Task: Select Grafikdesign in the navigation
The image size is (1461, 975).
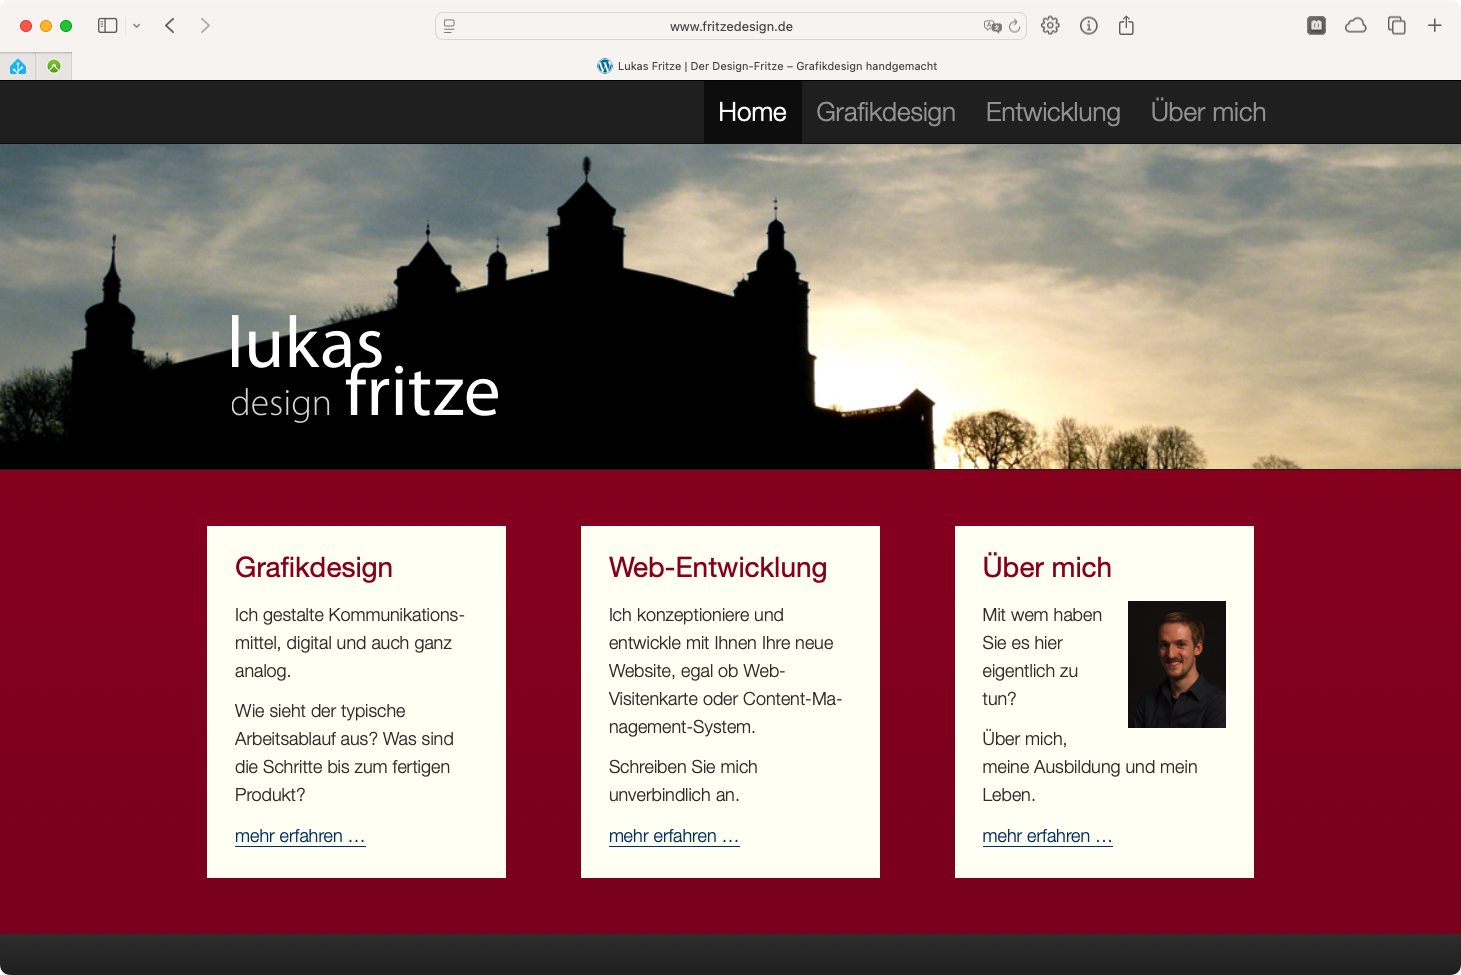Action: (x=886, y=112)
